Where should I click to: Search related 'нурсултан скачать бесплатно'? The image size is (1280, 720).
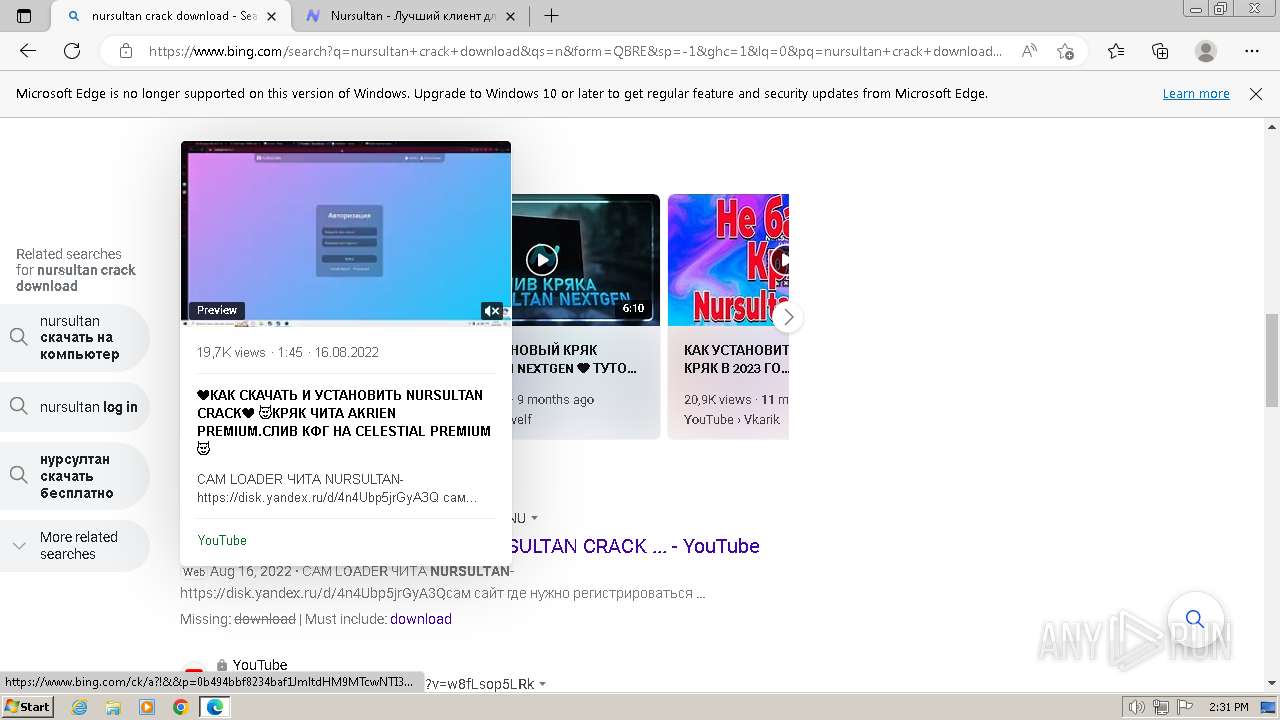pos(74,476)
